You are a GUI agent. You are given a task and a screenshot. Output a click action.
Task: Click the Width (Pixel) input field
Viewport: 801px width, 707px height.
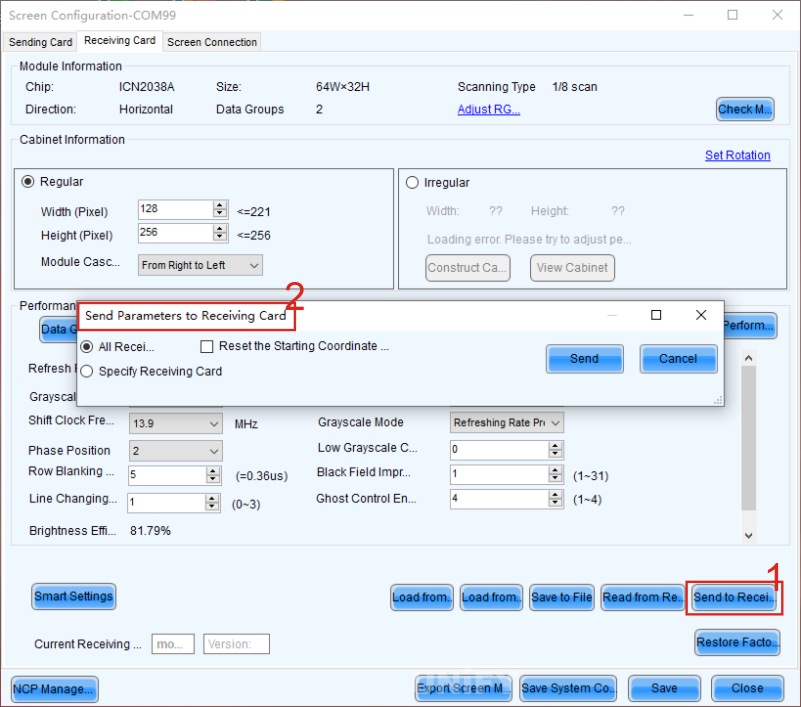point(175,209)
